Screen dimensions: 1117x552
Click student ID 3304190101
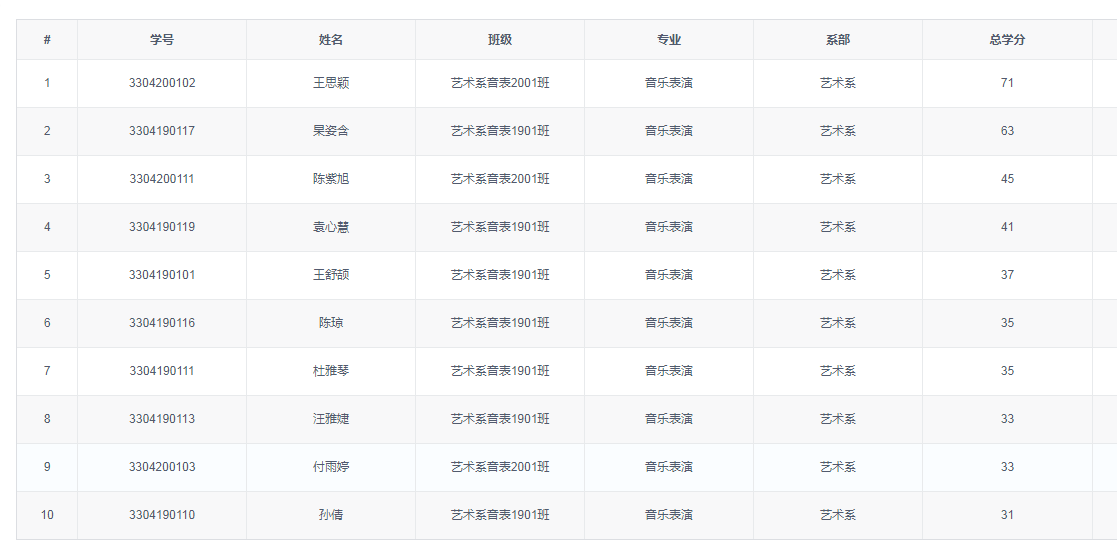click(x=162, y=275)
